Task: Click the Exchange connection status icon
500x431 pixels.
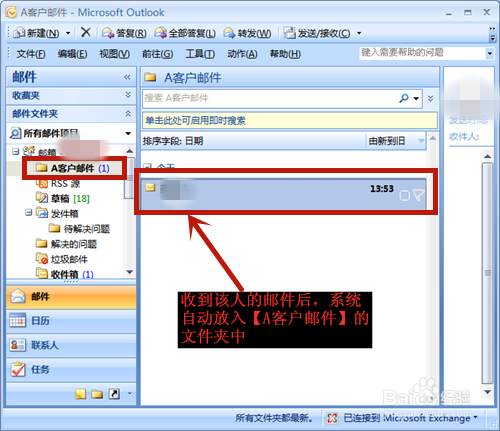Action: coord(332,418)
